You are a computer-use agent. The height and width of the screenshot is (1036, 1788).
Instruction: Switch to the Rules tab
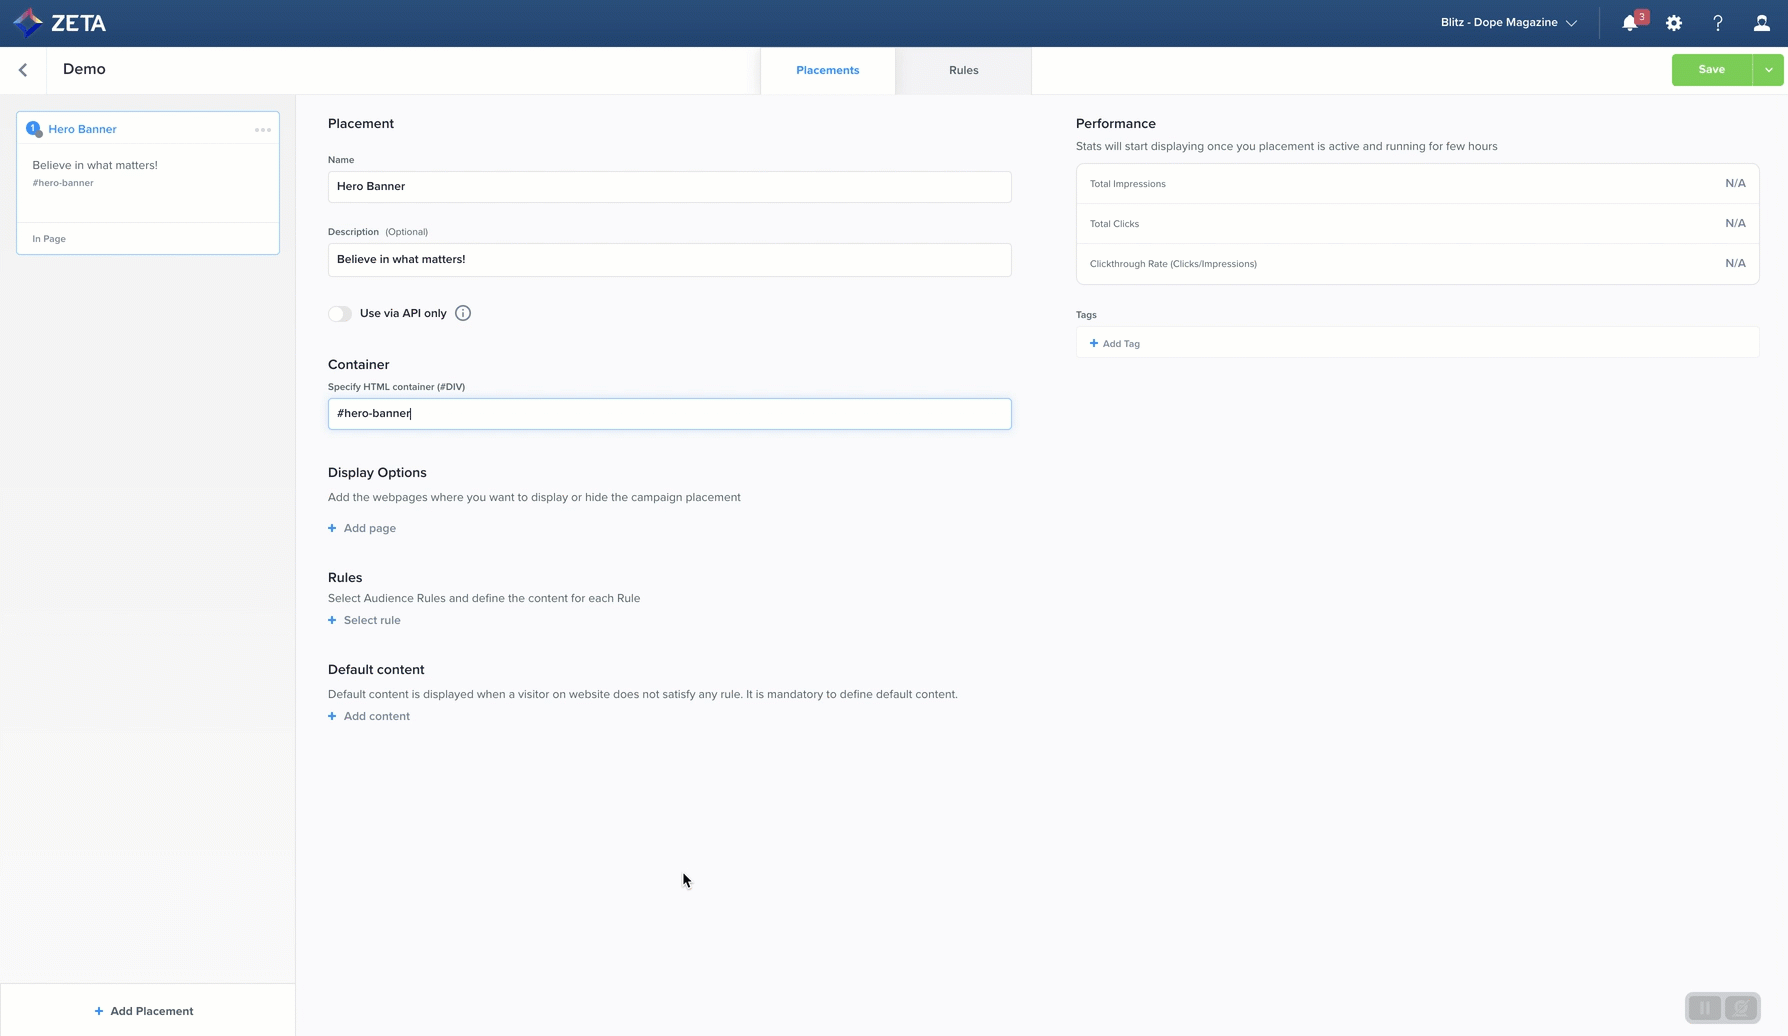(x=963, y=70)
